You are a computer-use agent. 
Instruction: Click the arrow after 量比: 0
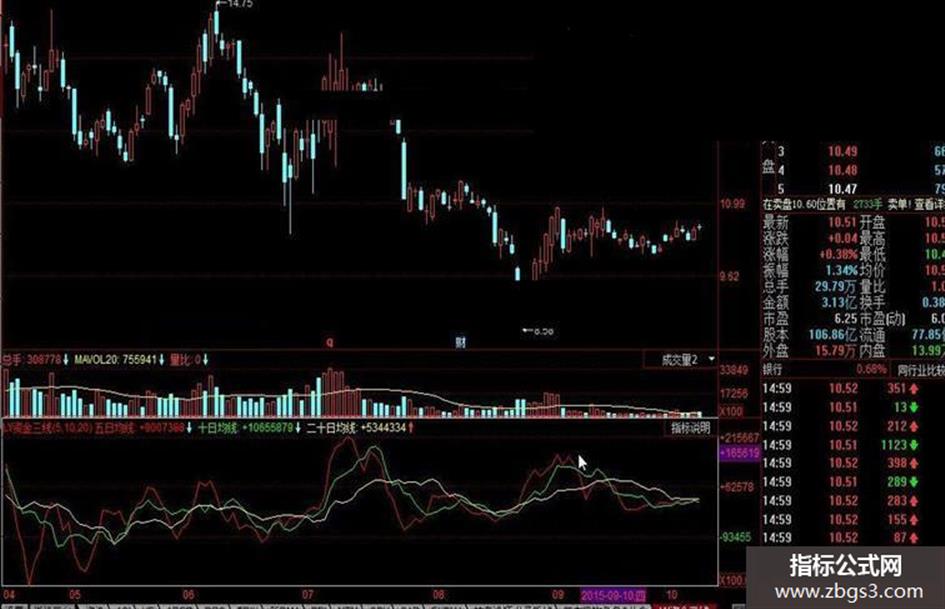point(206,360)
